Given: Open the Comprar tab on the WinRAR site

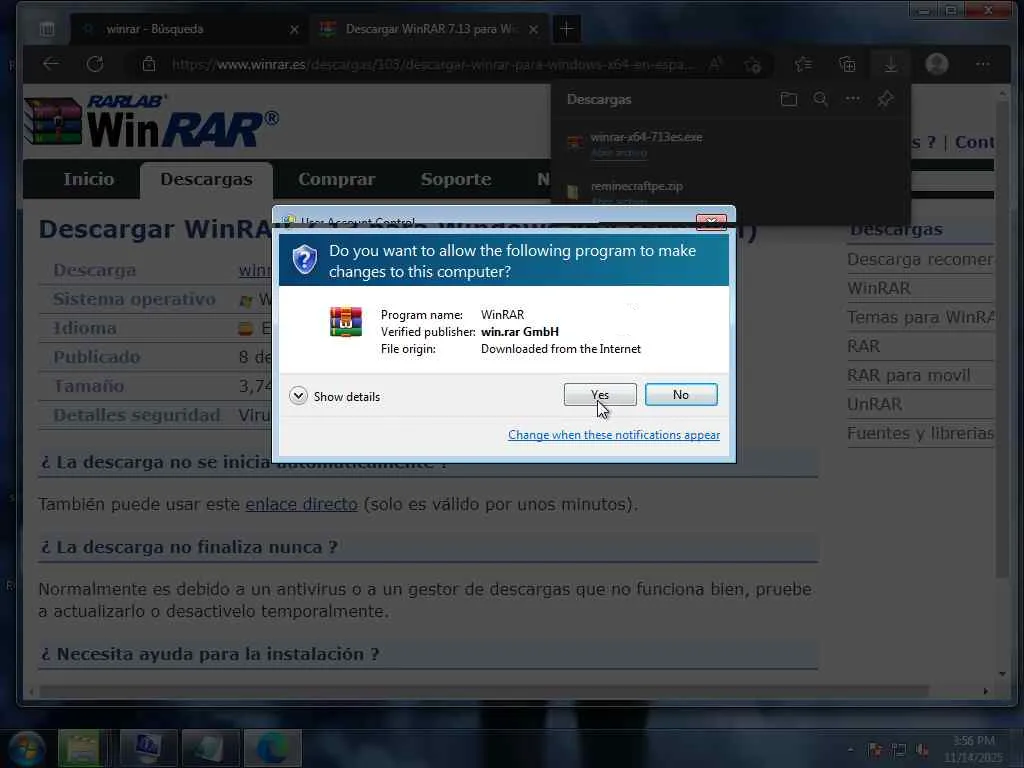Looking at the screenshot, I should coord(336,179).
